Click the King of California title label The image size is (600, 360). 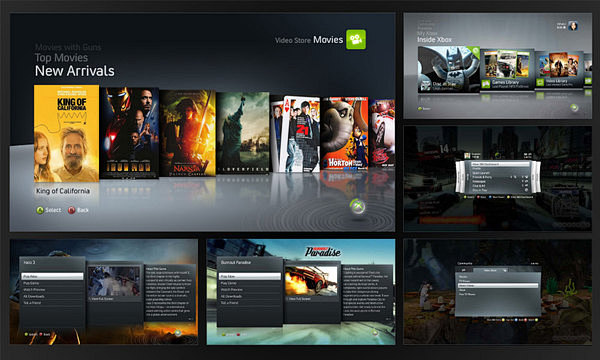[x=63, y=191]
